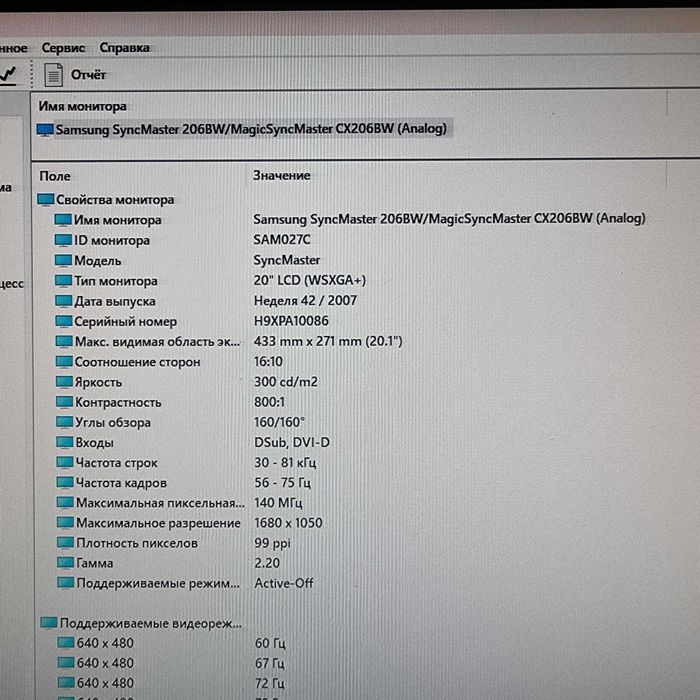Click the graph icon in toolbar

point(8,74)
